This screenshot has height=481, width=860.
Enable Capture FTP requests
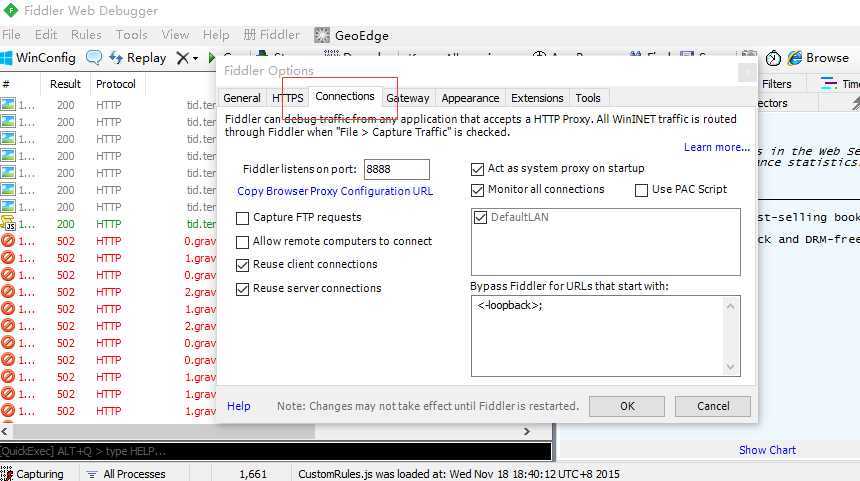[x=242, y=218]
